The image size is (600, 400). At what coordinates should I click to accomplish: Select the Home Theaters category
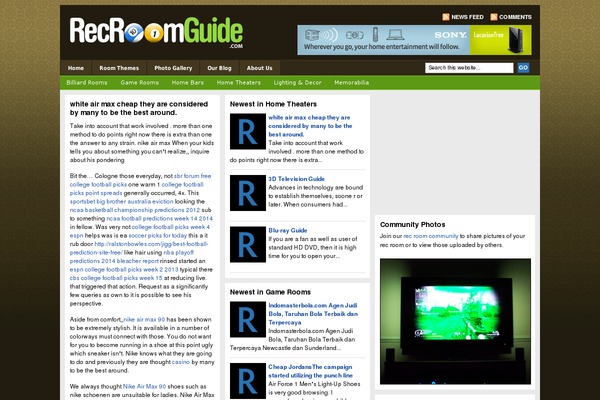[238, 82]
